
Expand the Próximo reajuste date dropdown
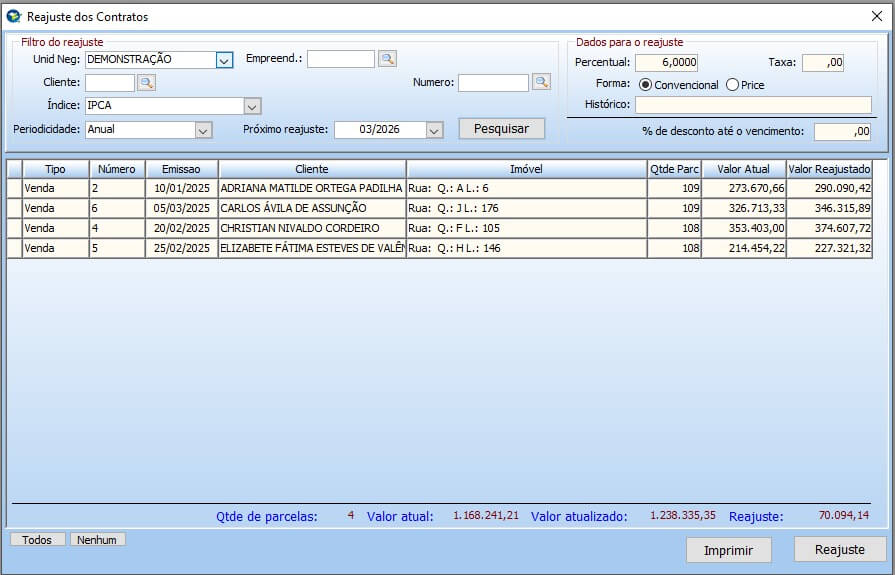433,130
